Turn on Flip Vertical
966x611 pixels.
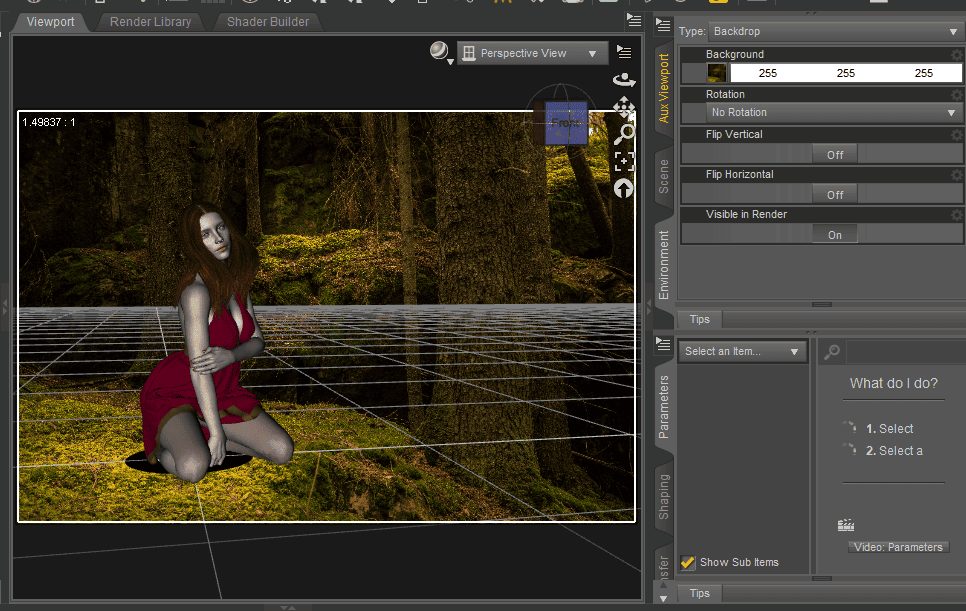pyautogui.click(x=834, y=153)
